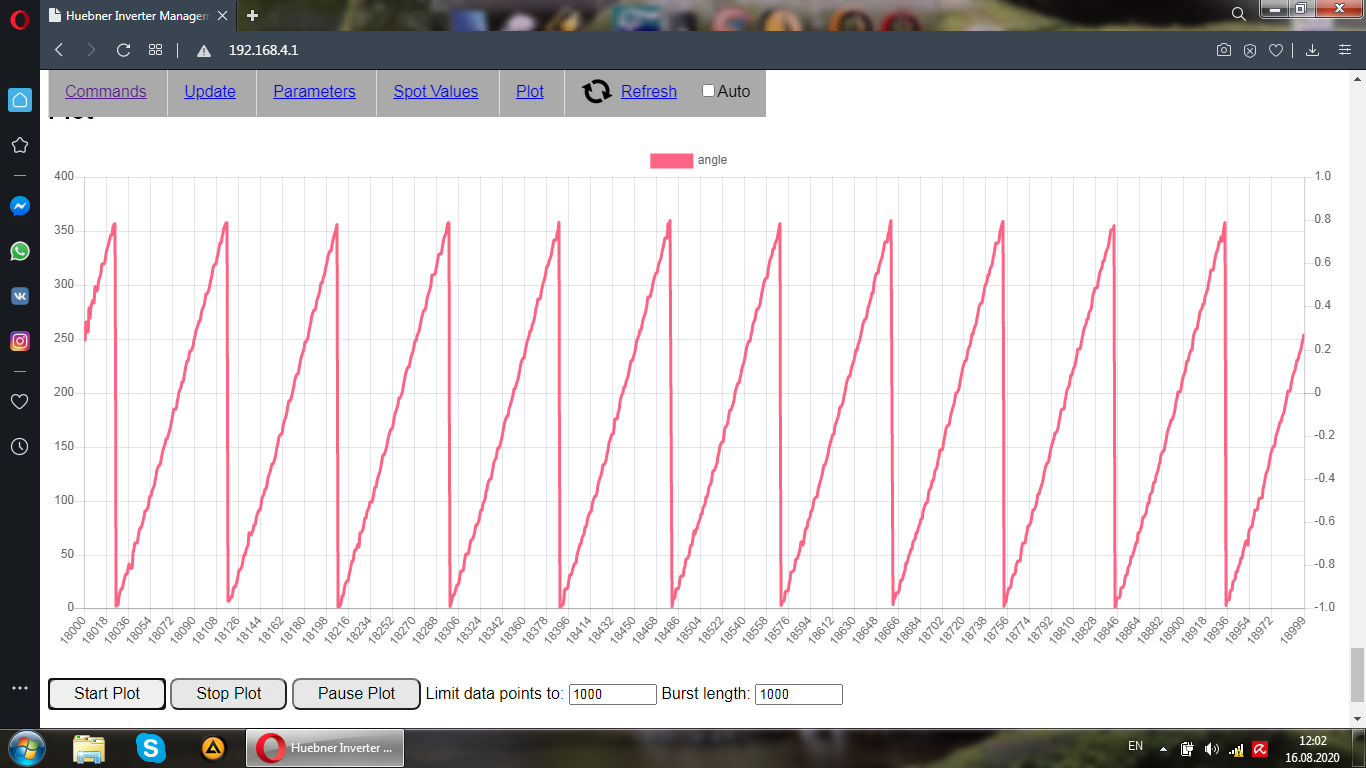
Task: Click the address bar showing 192.168.4.1
Action: (x=264, y=50)
